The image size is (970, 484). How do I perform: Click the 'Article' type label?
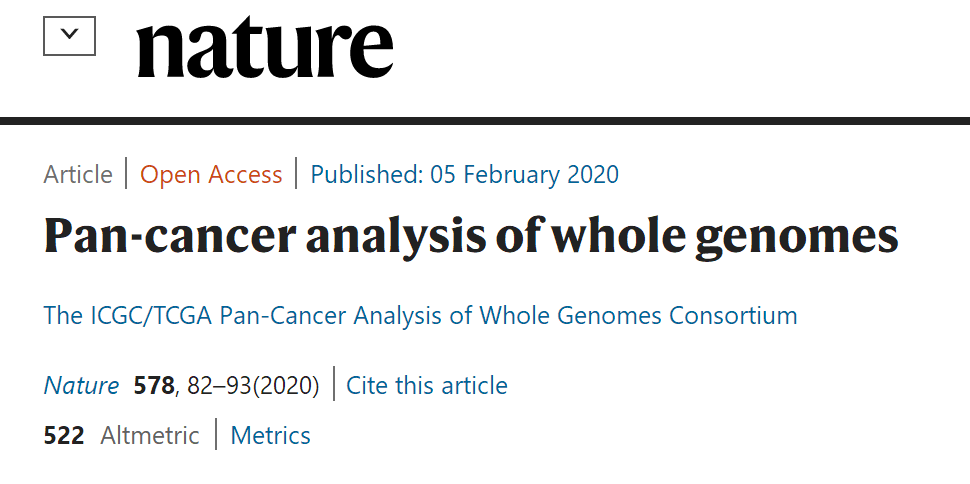(x=78, y=175)
